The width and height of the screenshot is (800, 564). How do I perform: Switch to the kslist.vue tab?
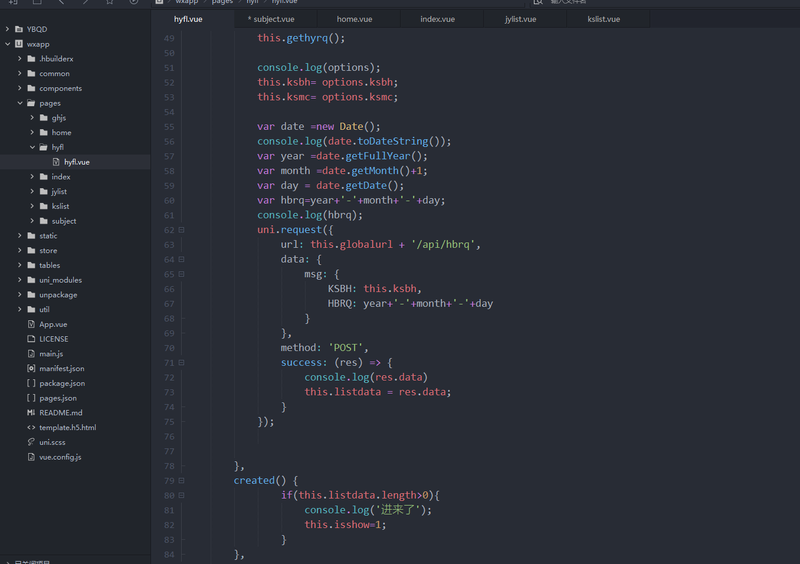608,19
